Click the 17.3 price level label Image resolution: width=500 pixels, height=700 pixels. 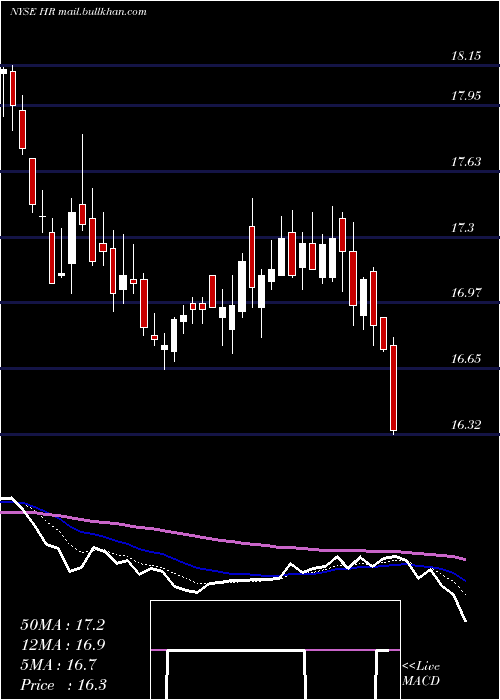pyautogui.click(x=462, y=228)
